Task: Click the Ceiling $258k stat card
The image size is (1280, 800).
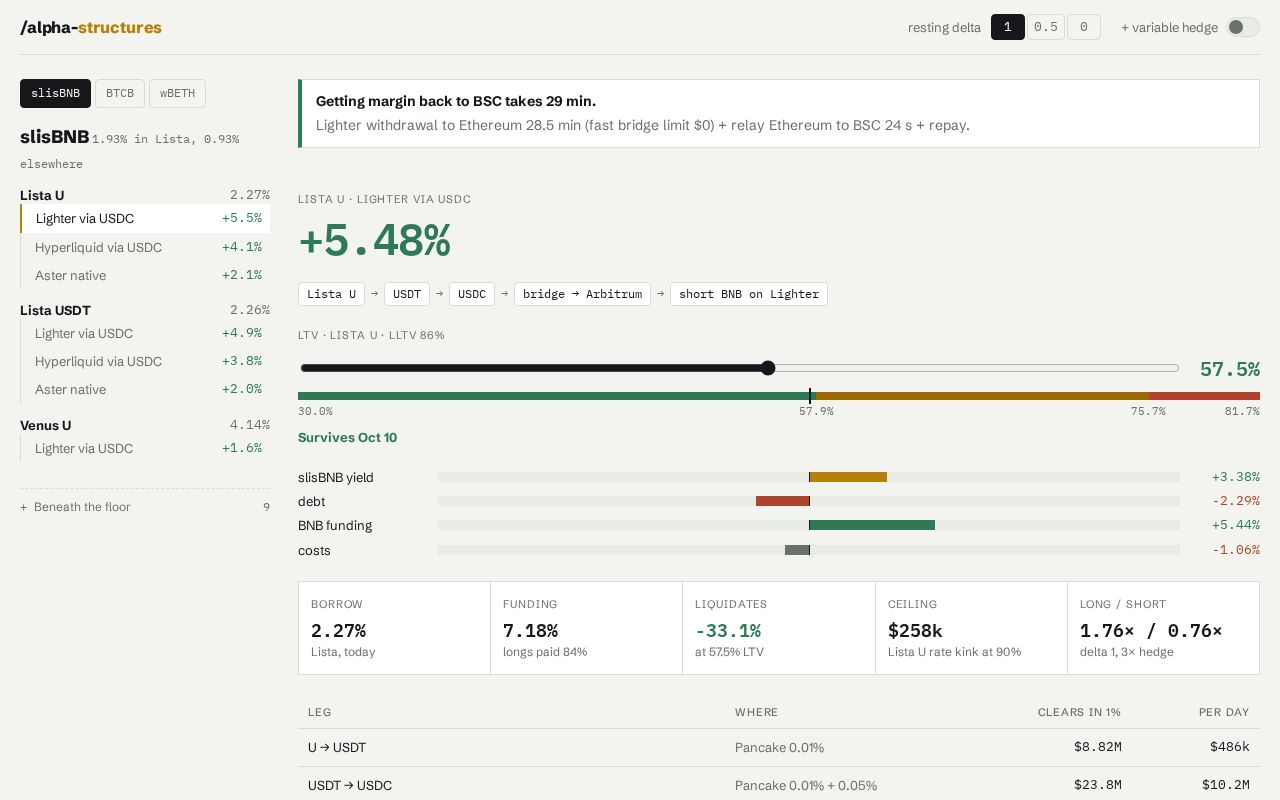Action: (x=971, y=628)
